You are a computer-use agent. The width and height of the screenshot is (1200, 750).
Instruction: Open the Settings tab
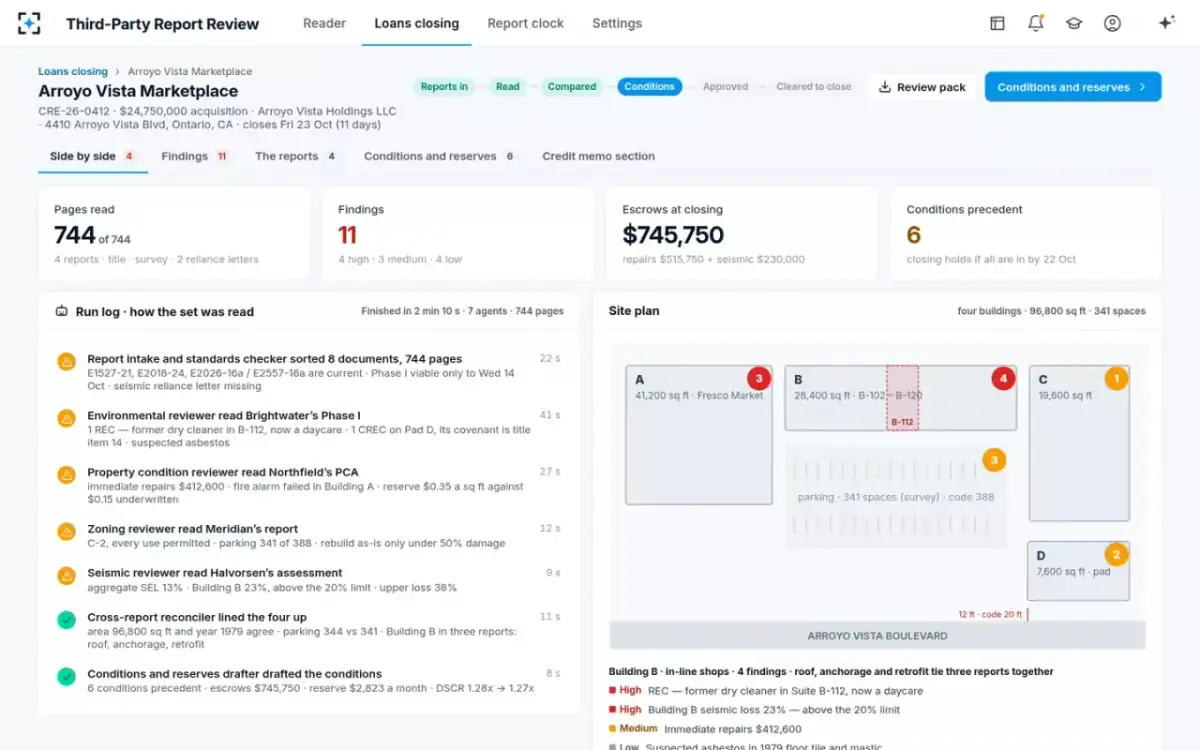[617, 23]
